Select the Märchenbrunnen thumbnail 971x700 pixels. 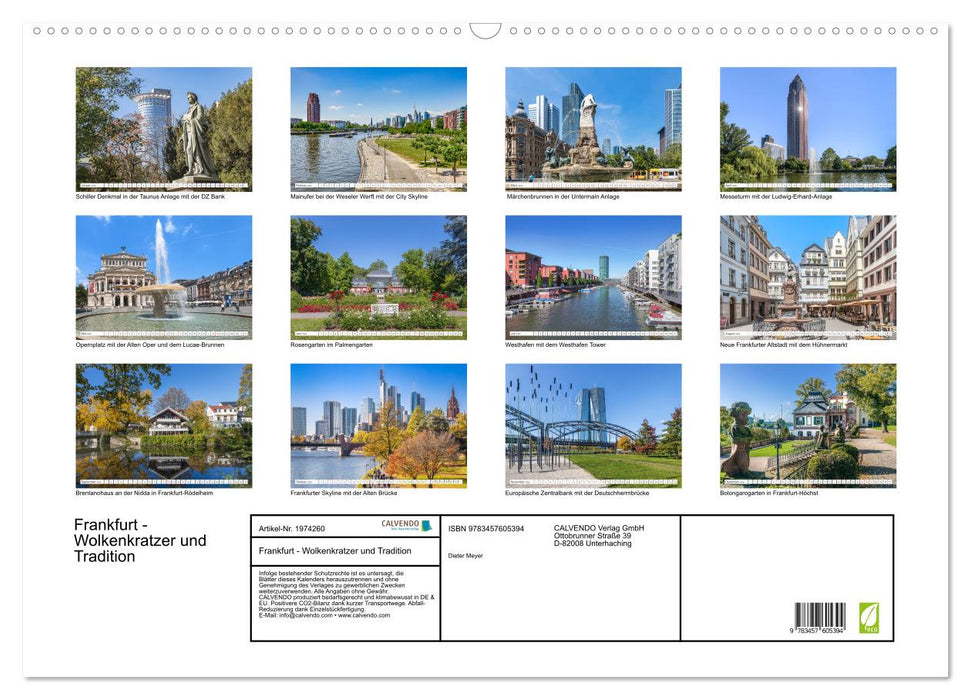tap(592, 128)
